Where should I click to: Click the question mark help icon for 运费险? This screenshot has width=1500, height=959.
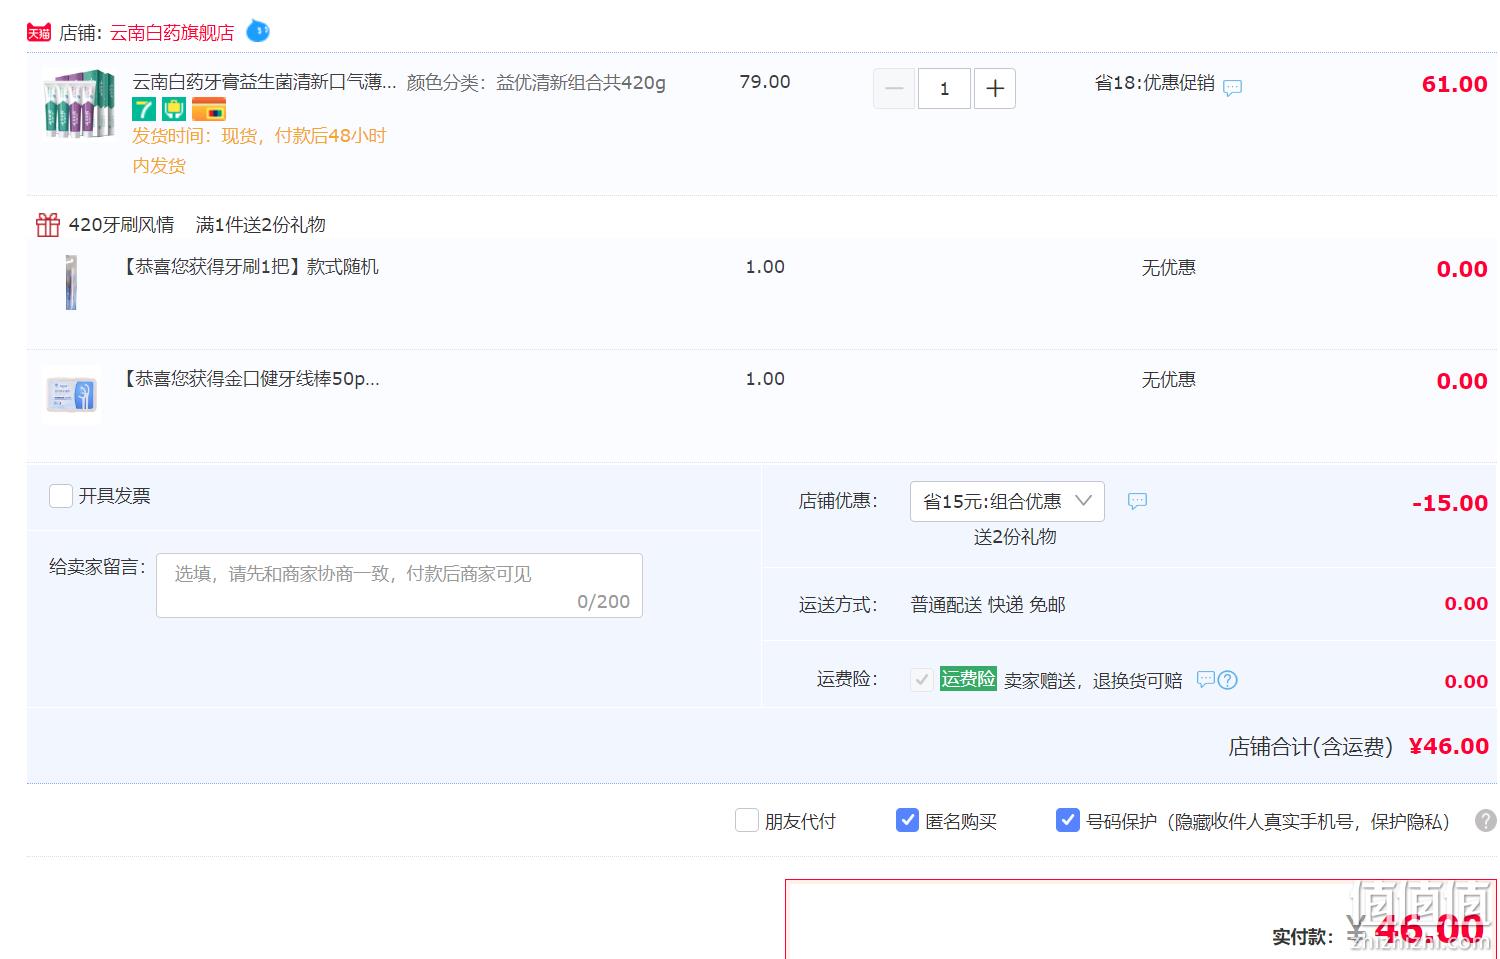tap(1228, 680)
